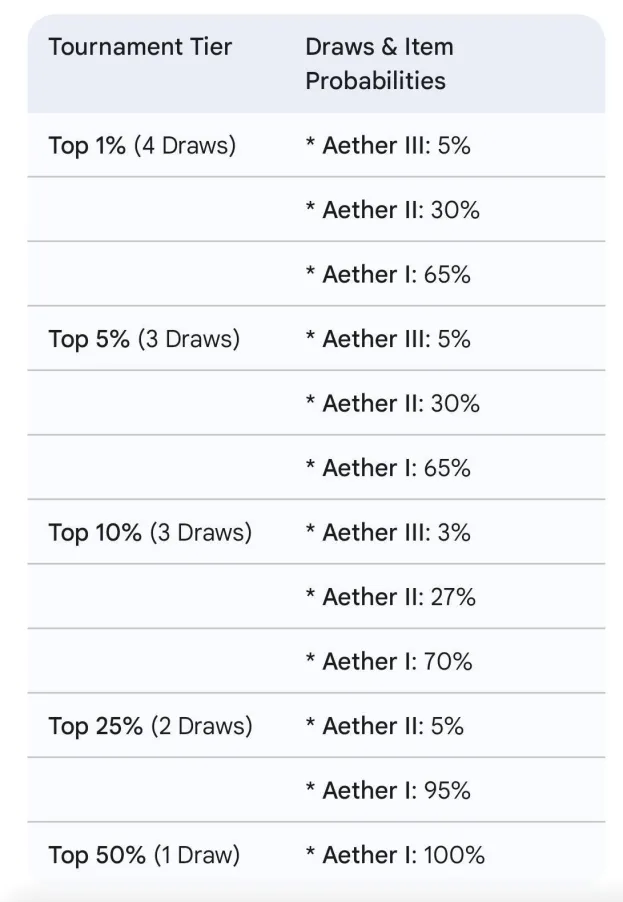
Task: Click the Aether I: 95% entry
Action: pyautogui.click(x=388, y=790)
